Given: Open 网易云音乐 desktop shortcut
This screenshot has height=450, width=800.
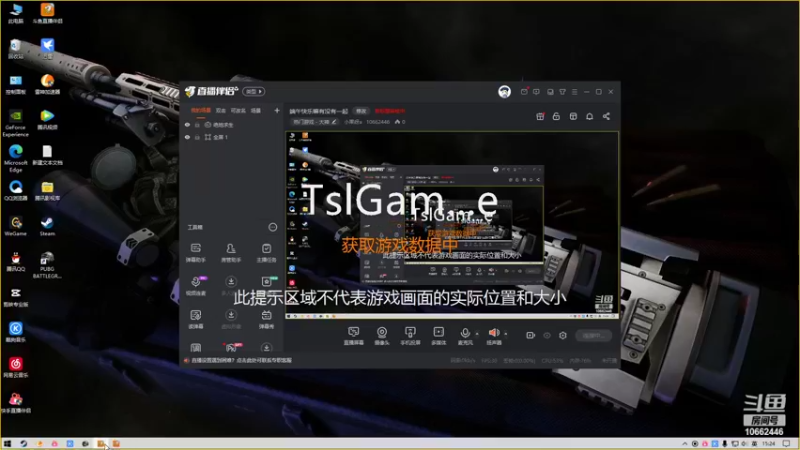Looking at the screenshot, I should pyautogui.click(x=15, y=367).
